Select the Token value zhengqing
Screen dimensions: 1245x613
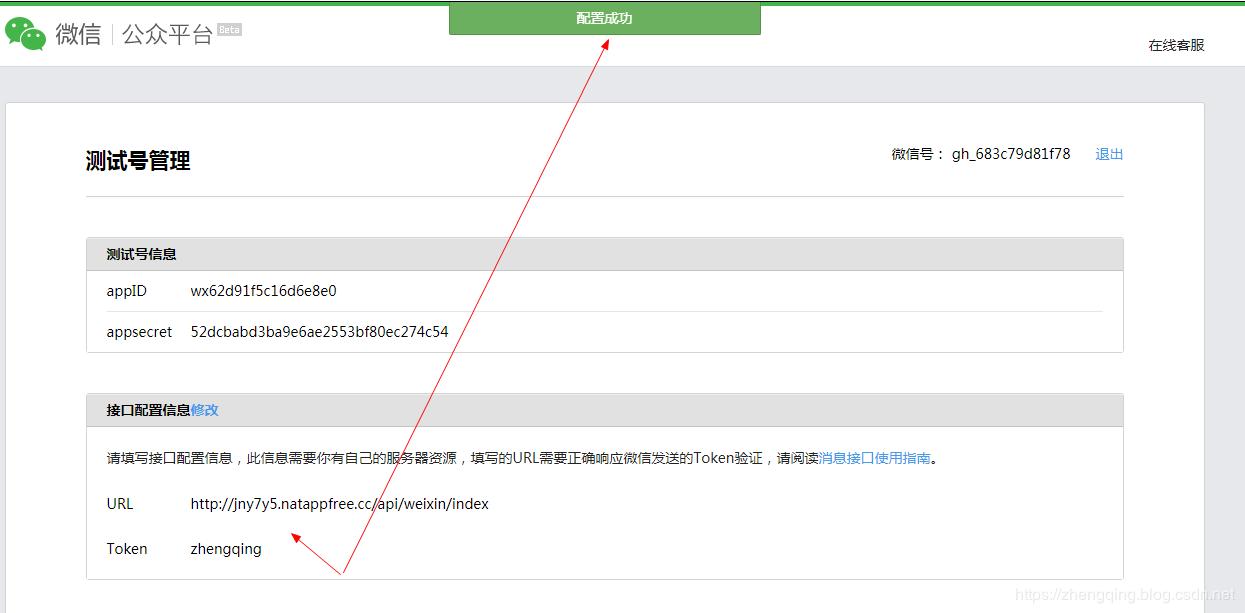[x=225, y=548]
